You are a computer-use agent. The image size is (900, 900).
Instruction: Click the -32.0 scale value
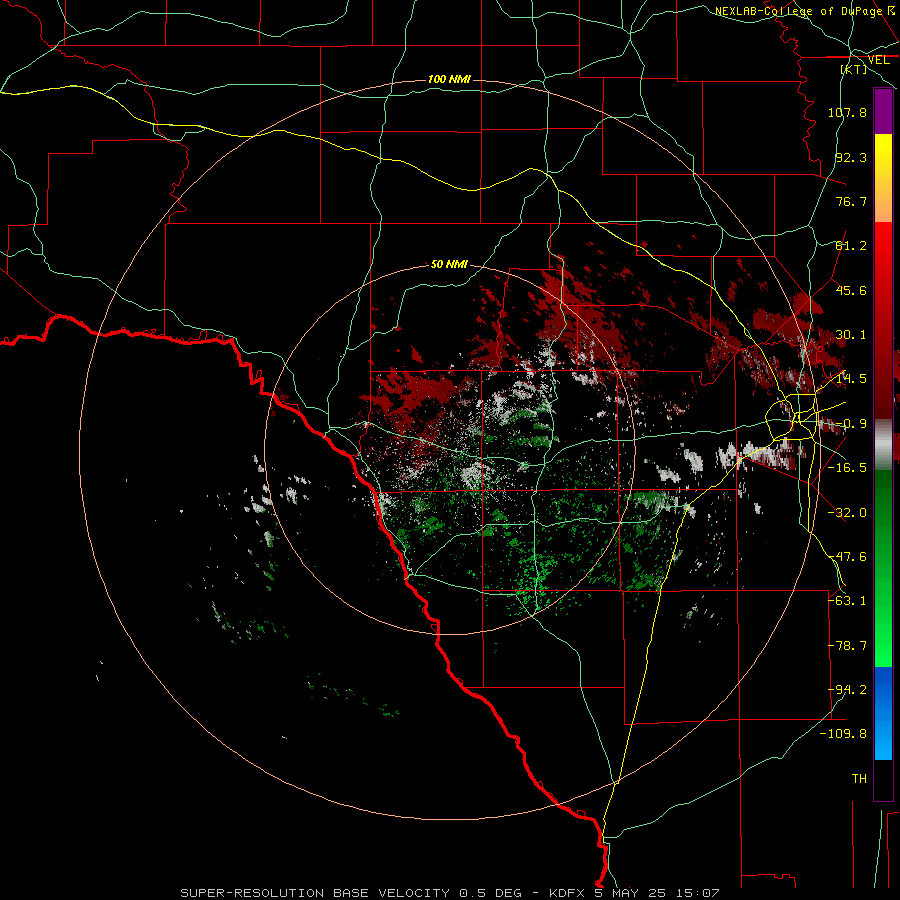coord(847,513)
